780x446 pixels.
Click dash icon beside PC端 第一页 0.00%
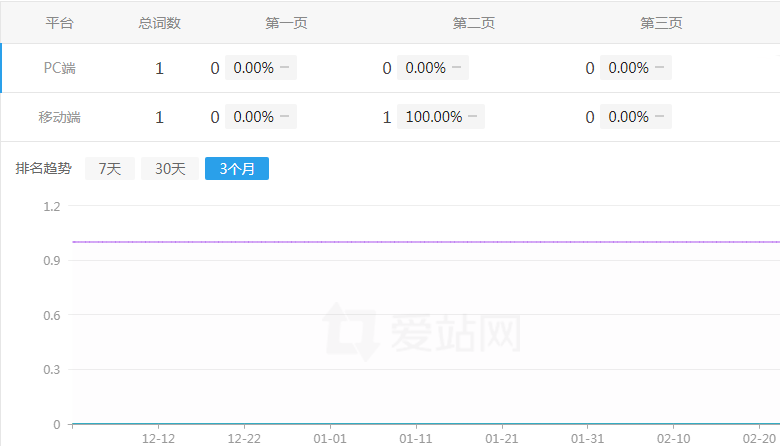point(285,68)
